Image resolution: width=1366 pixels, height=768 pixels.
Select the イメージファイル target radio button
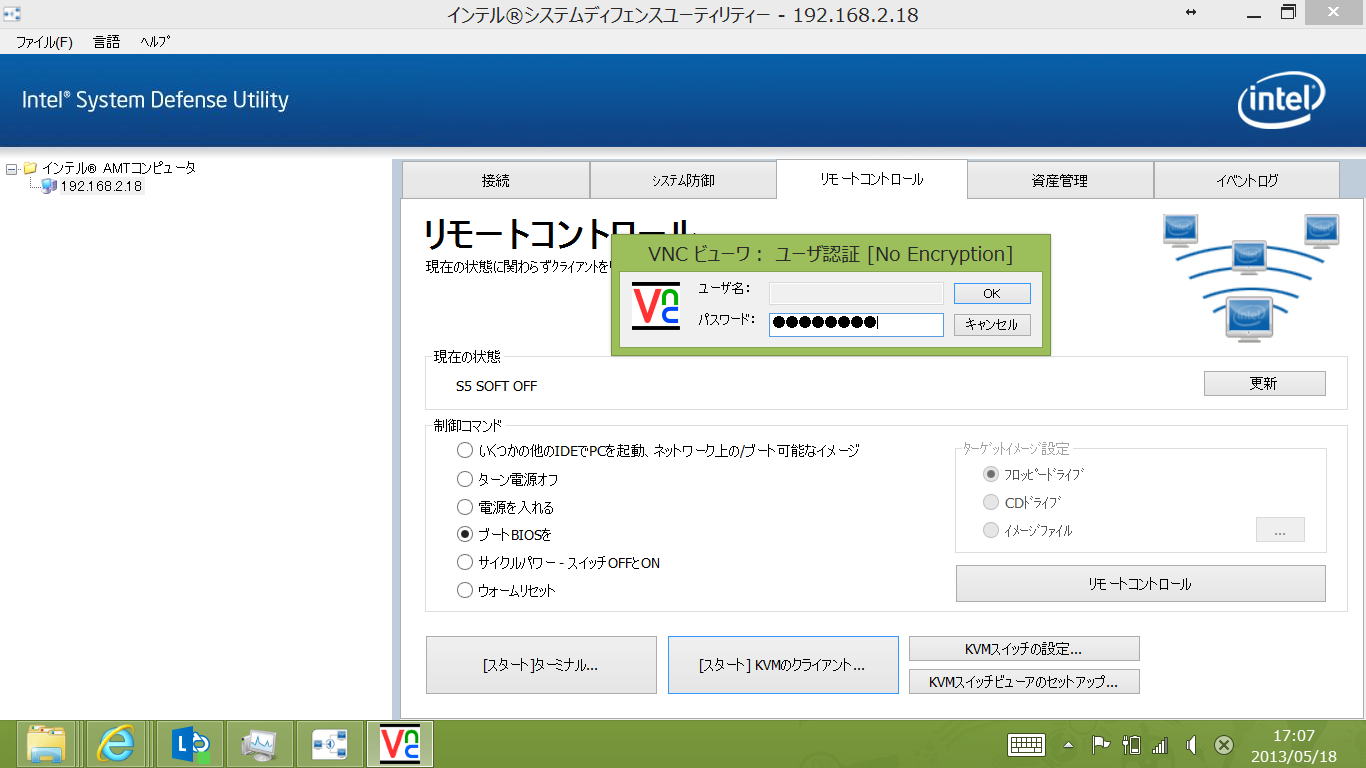coord(991,530)
